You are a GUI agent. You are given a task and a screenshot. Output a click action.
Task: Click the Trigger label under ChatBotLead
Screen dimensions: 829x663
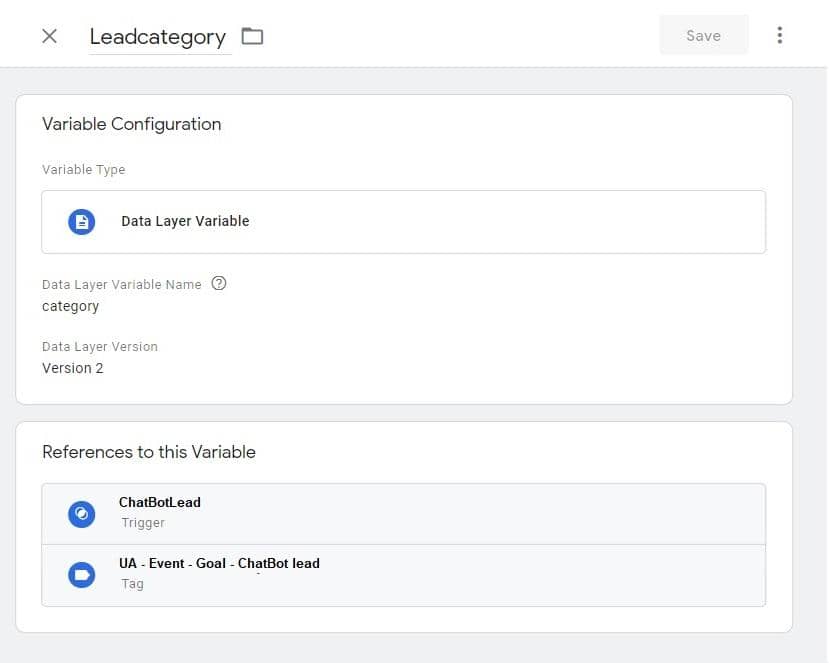(x=143, y=523)
